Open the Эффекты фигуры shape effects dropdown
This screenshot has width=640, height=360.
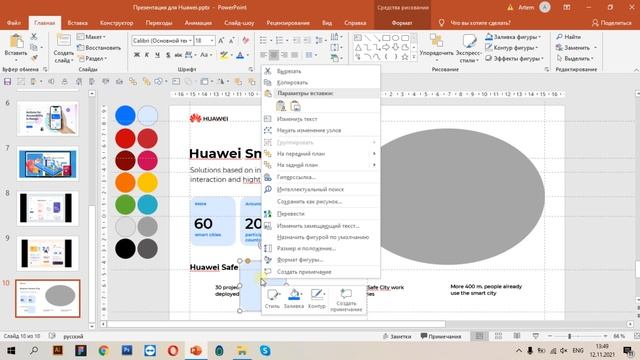[x=514, y=58]
